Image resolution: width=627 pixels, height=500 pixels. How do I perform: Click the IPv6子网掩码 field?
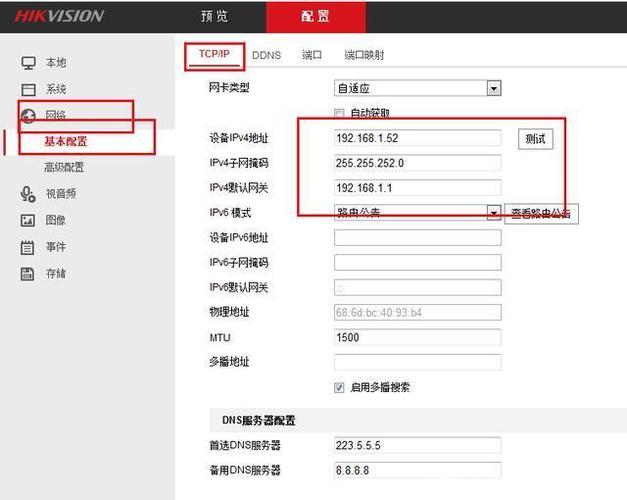[417, 262]
